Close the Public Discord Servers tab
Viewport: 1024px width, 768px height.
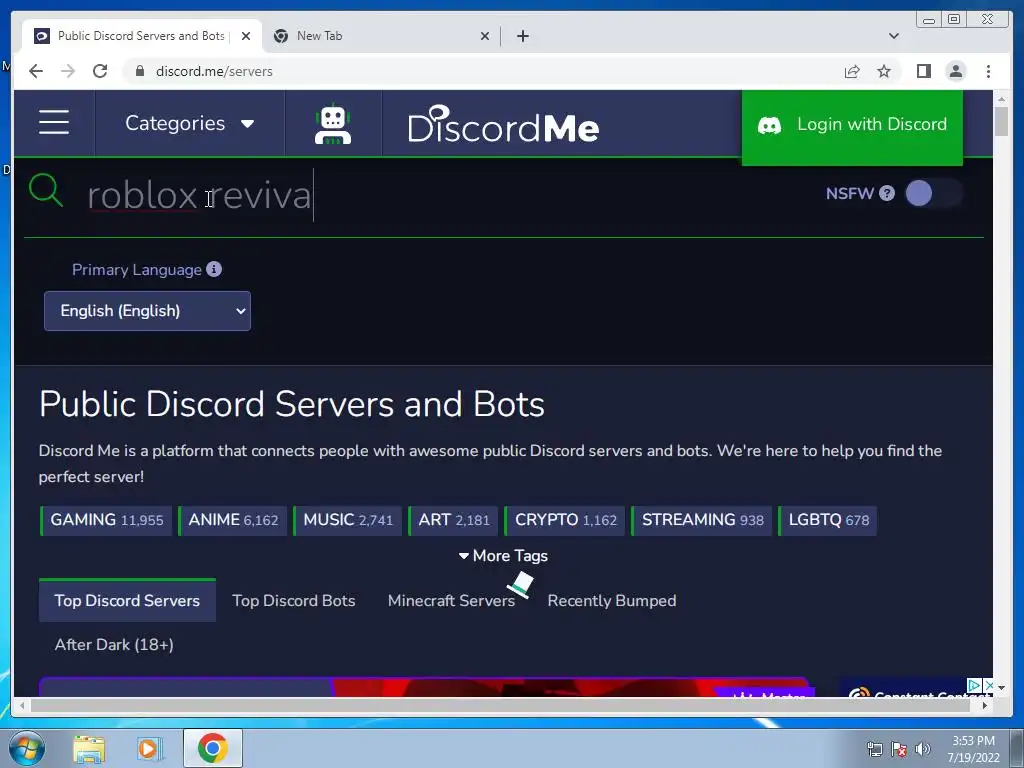pyautogui.click(x=246, y=36)
